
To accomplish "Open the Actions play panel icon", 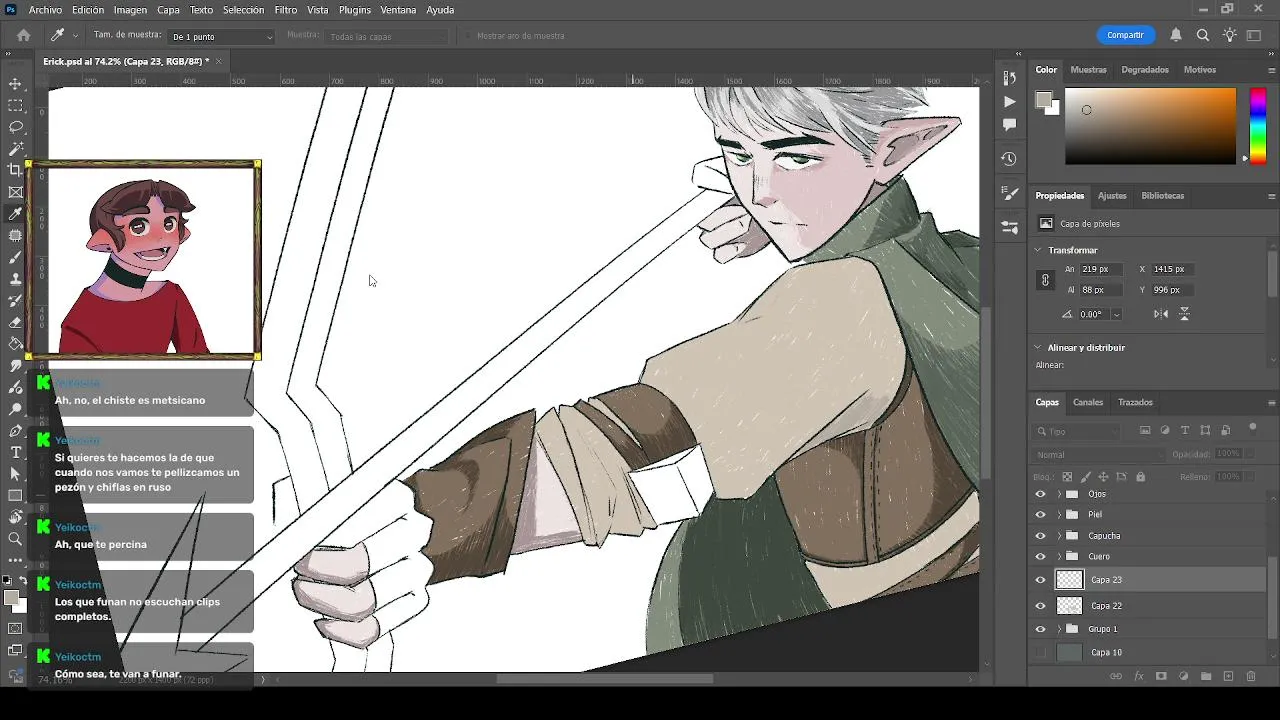I will [x=1009, y=102].
